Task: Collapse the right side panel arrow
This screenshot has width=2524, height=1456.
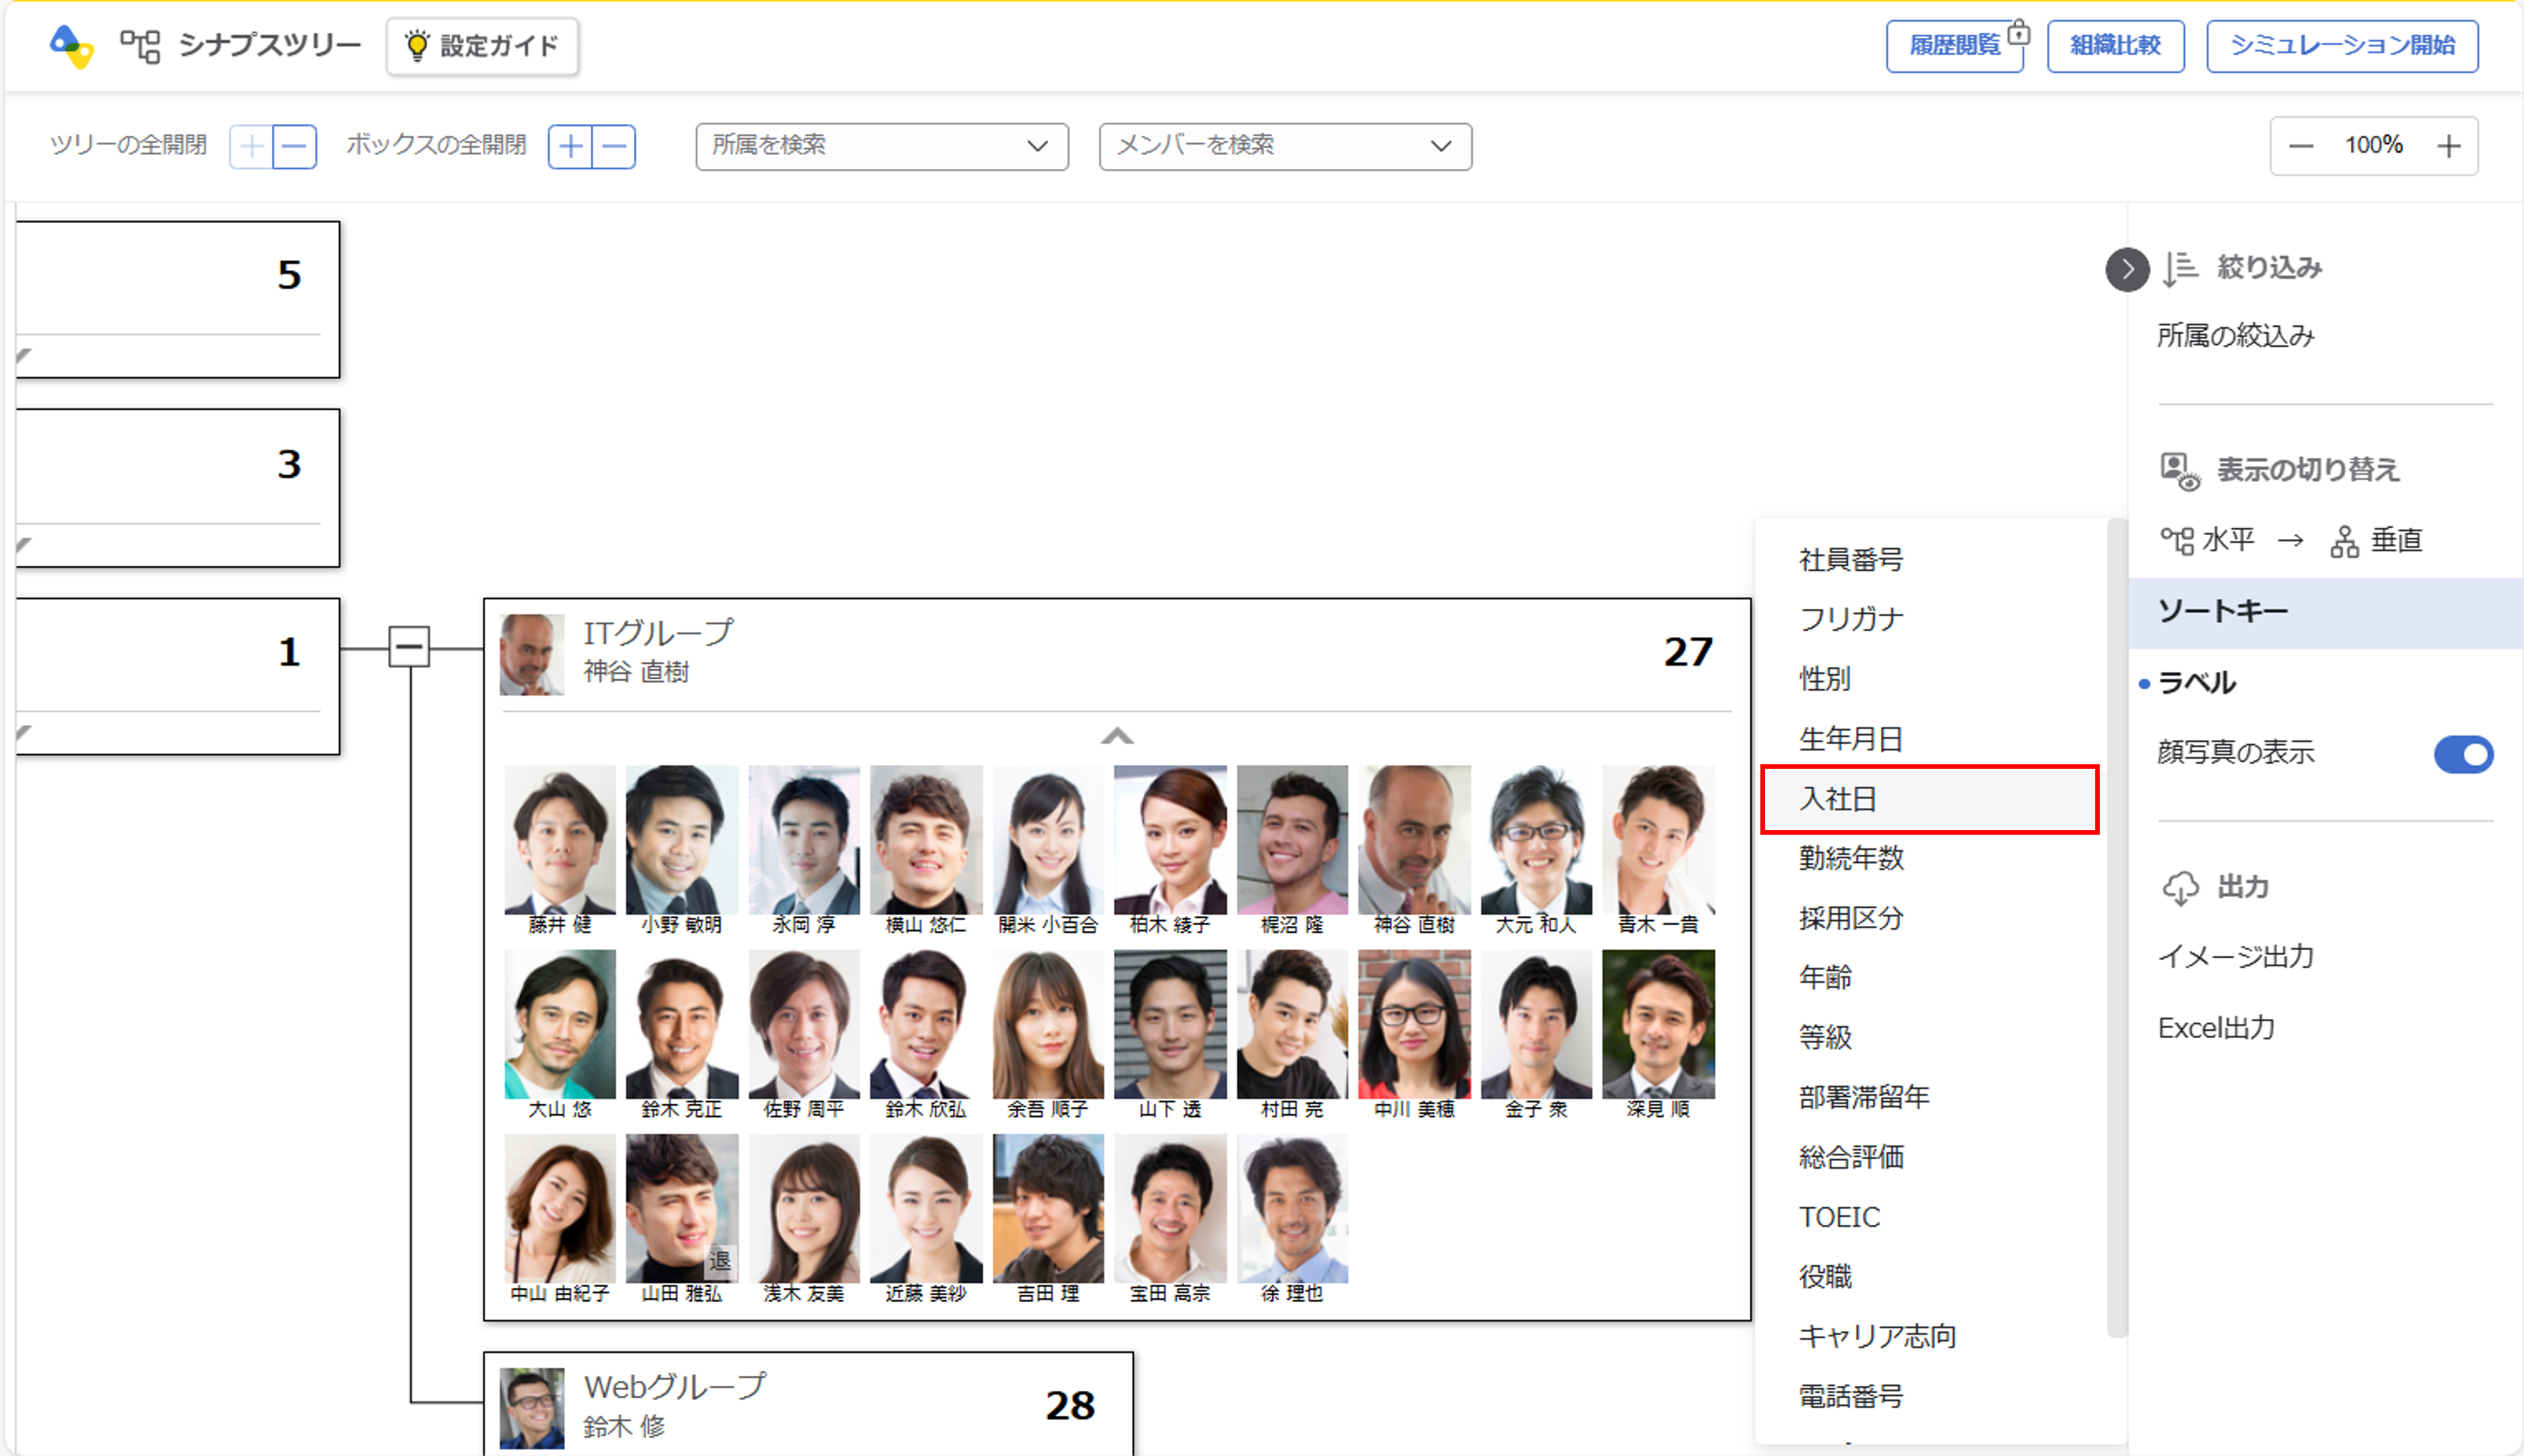Action: 2127,269
